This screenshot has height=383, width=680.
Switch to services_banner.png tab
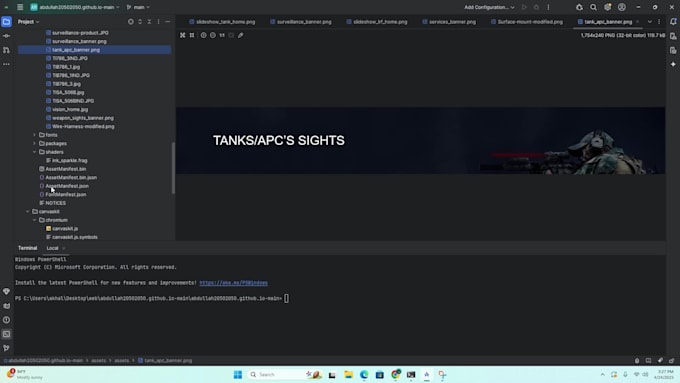click(449, 22)
